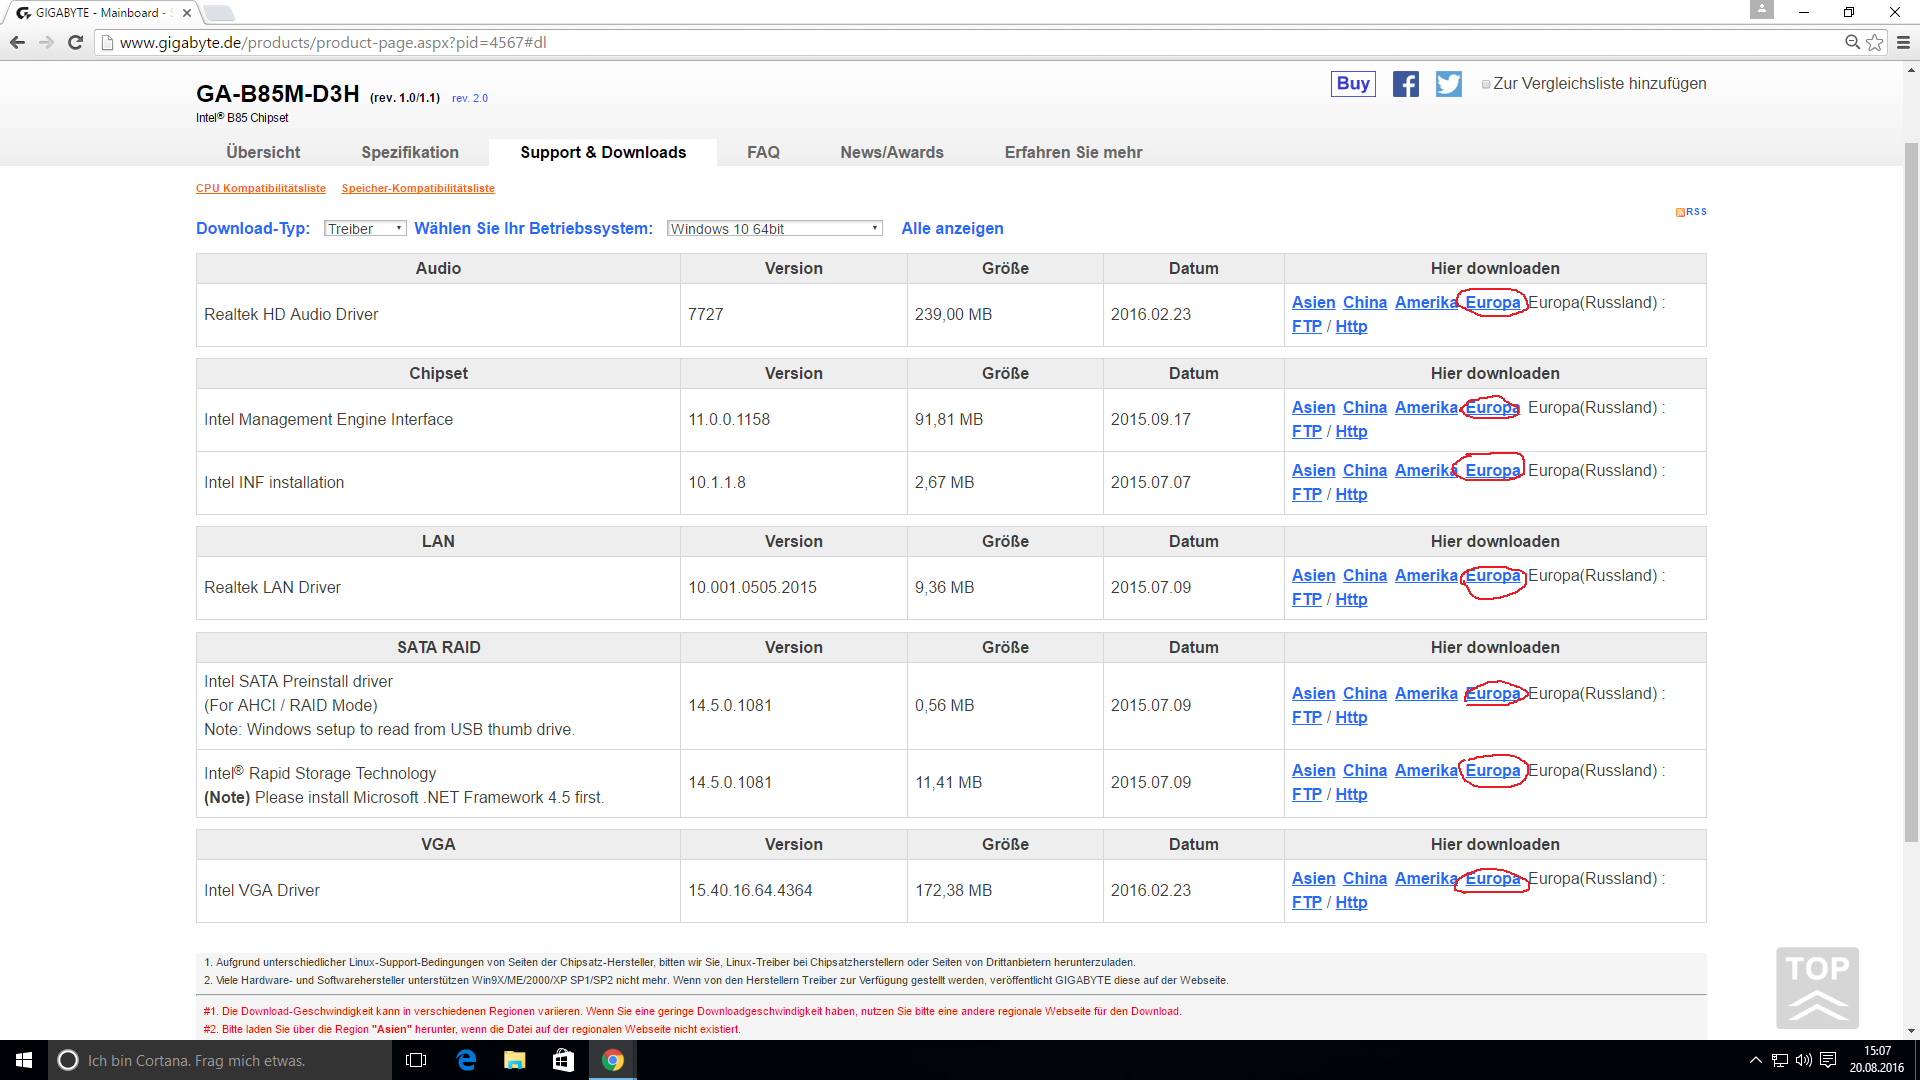Open Gigabyte Facebook page icon
The image size is (1920, 1080).
(x=1405, y=84)
